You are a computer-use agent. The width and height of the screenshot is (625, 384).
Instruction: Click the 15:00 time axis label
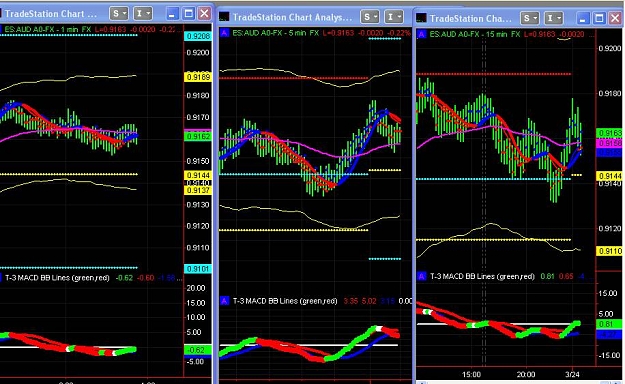(x=471, y=374)
